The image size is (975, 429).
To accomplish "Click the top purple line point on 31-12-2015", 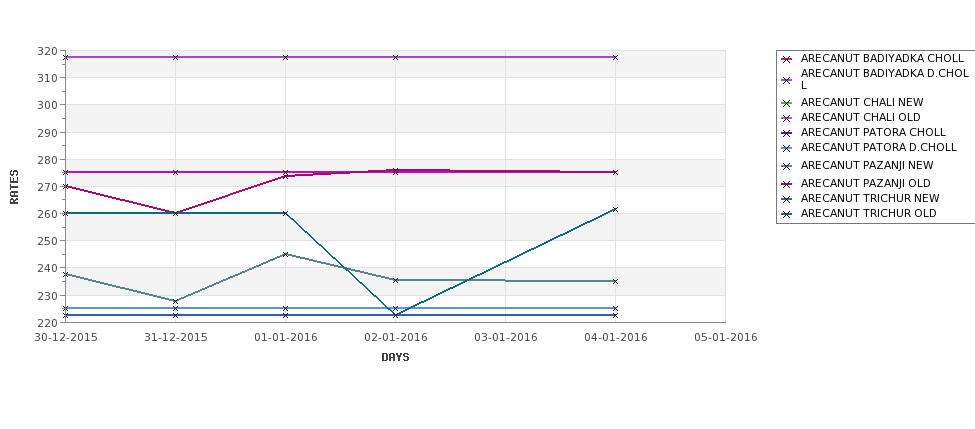I will [175, 57].
